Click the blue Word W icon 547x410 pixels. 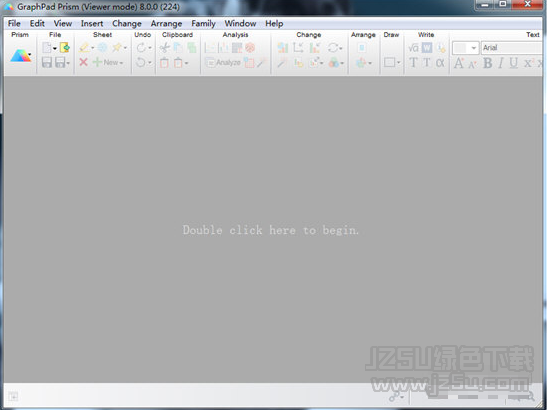(x=427, y=47)
